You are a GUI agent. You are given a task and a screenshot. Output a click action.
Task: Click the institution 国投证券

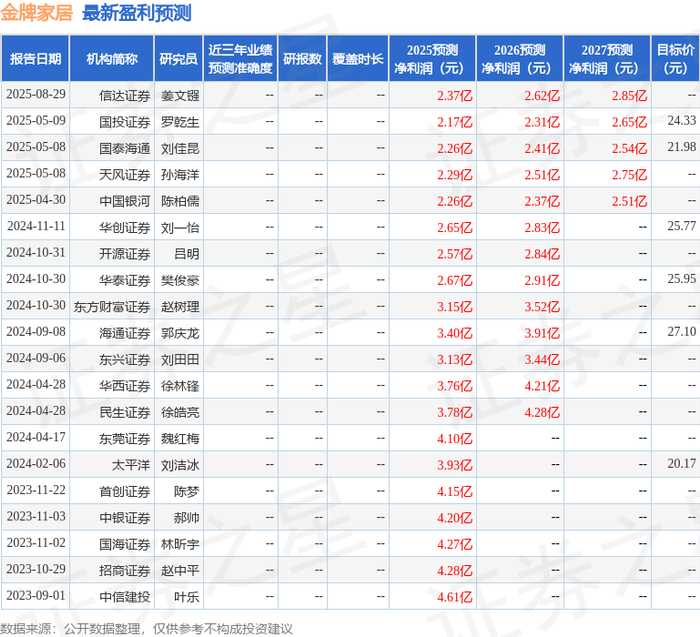click(x=125, y=122)
